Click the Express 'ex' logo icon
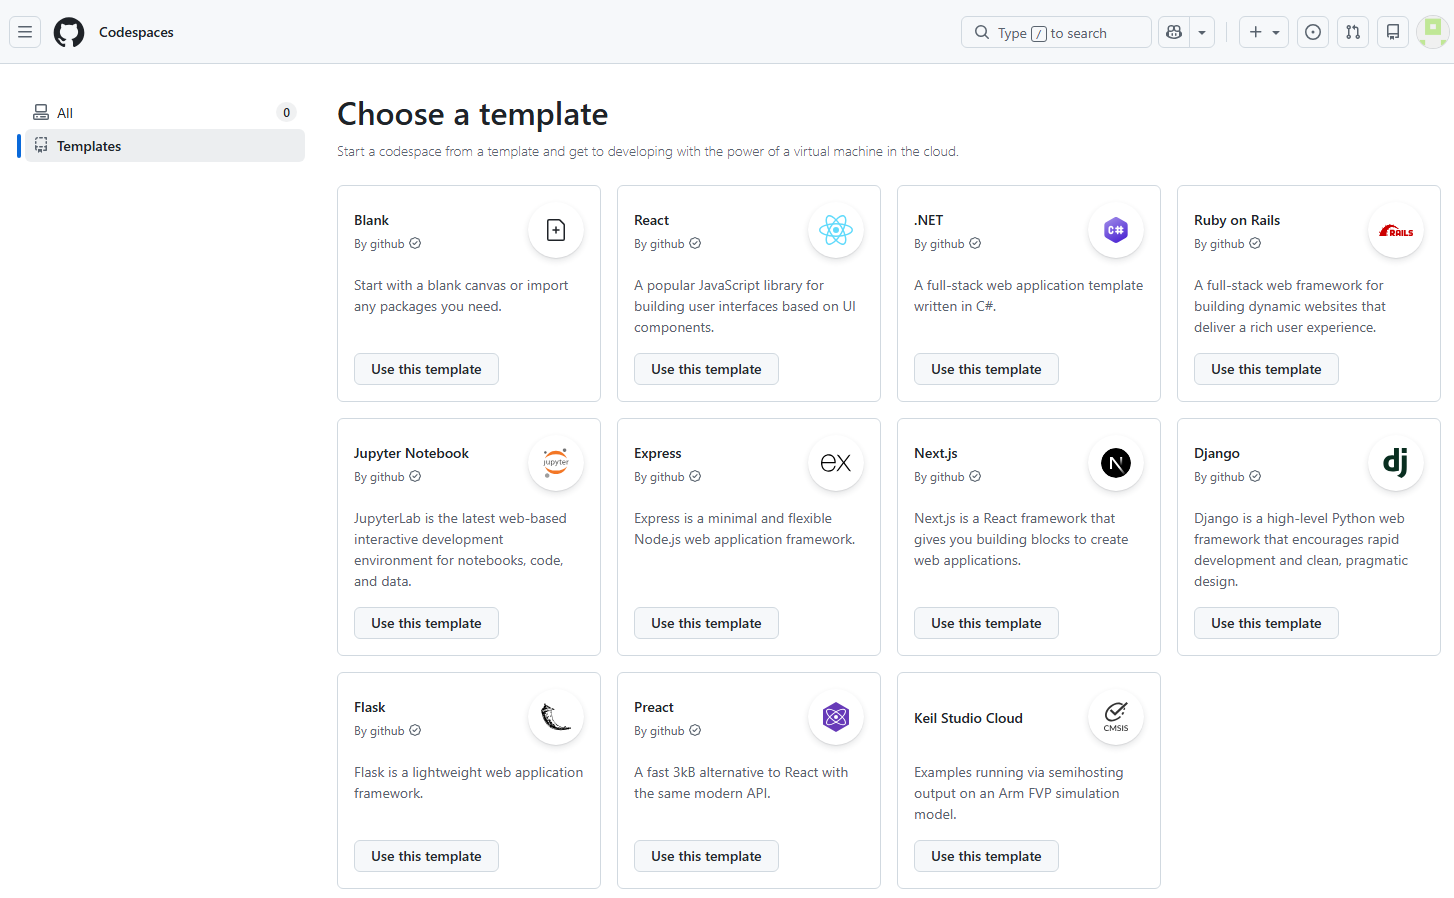 836,463
